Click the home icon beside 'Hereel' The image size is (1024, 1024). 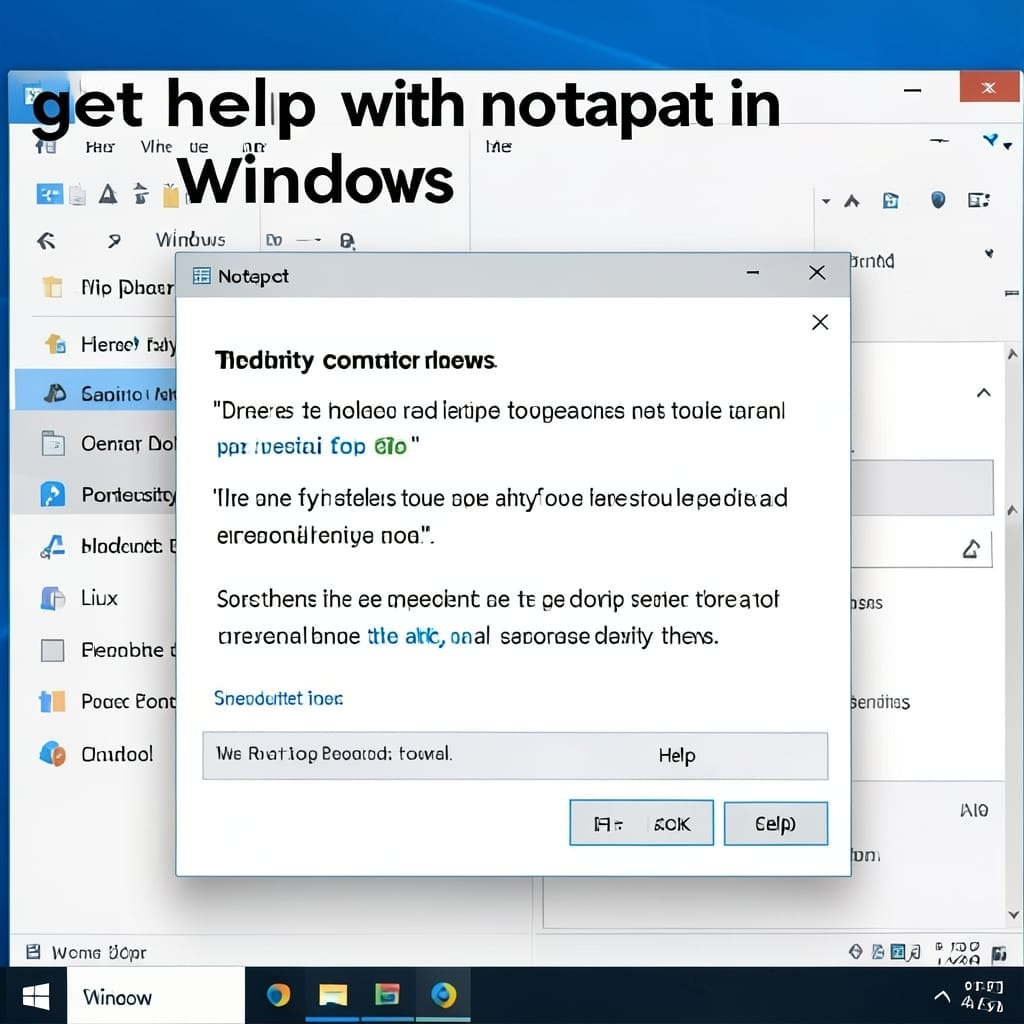(55, 343)
